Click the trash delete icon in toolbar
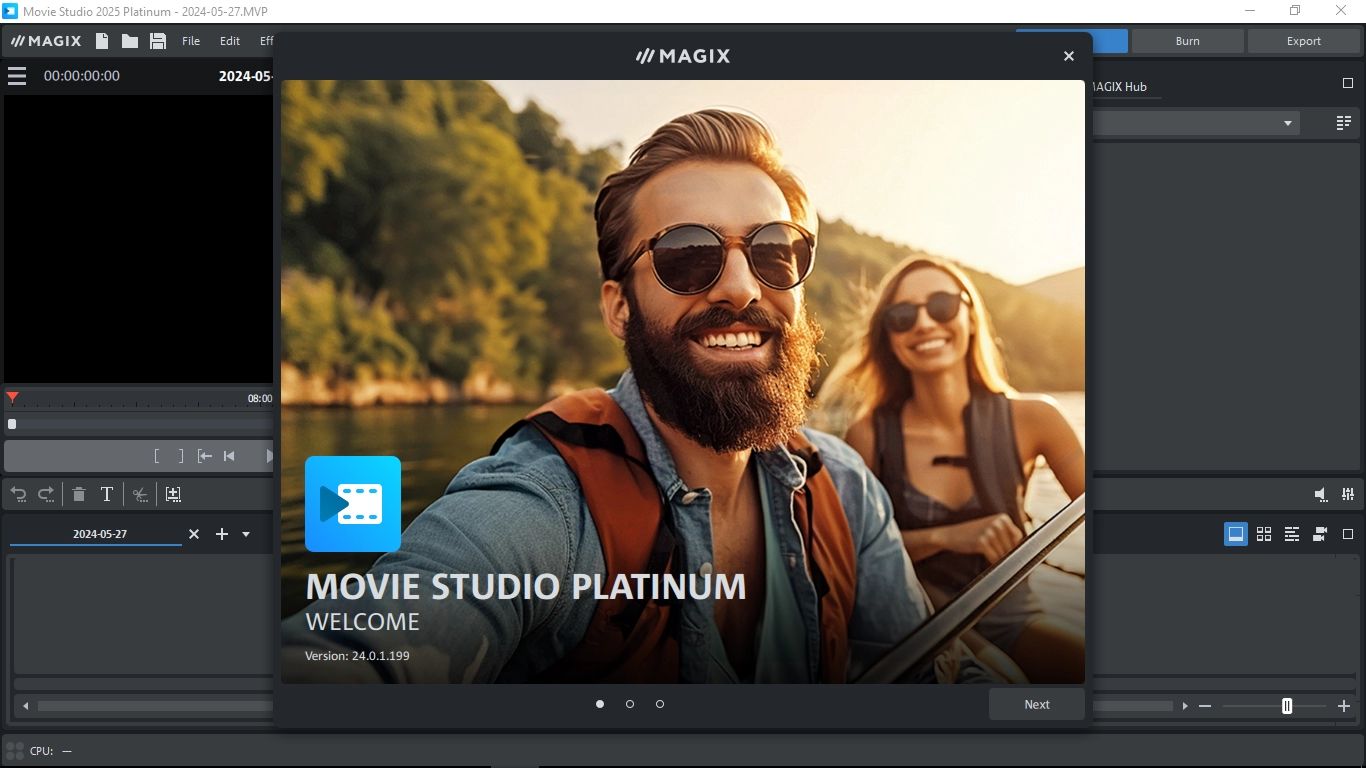 click(x=79, y=494)
